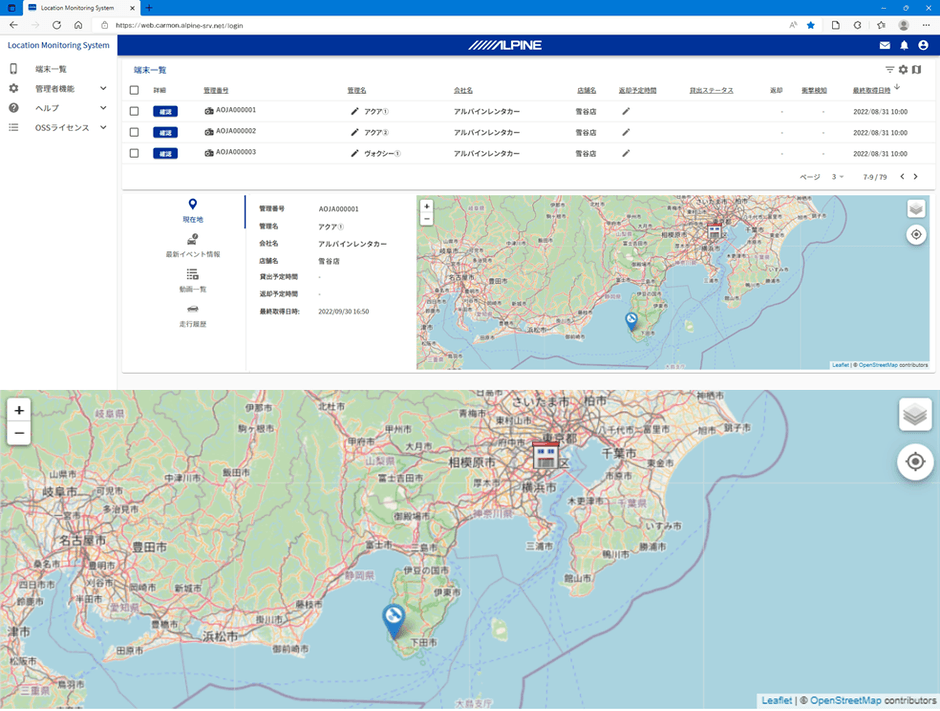Click the Leaflet link on enlarged bottom map

pos(776,701)
